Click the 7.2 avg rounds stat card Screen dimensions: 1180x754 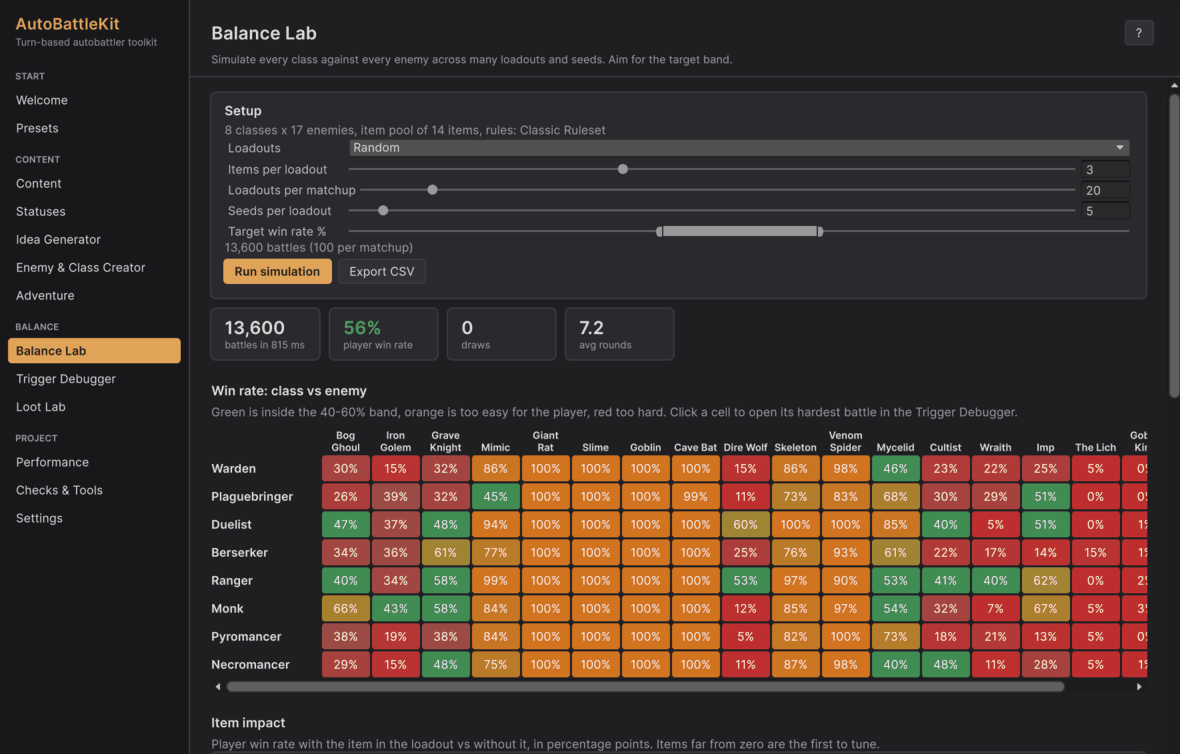pos(619,333)
